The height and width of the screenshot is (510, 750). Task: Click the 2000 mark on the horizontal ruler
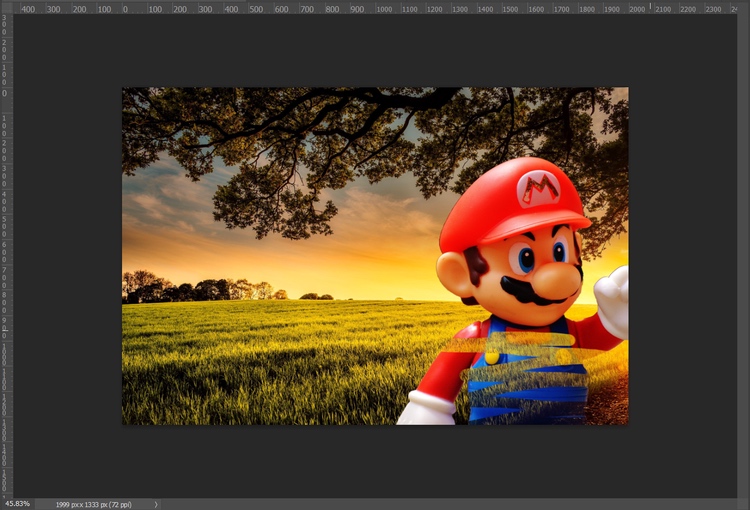637,9
